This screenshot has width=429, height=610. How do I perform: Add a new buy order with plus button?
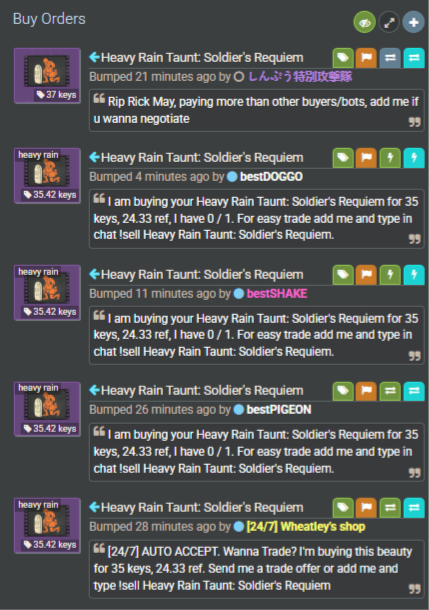pyautogui.click(x=413, y=22)
